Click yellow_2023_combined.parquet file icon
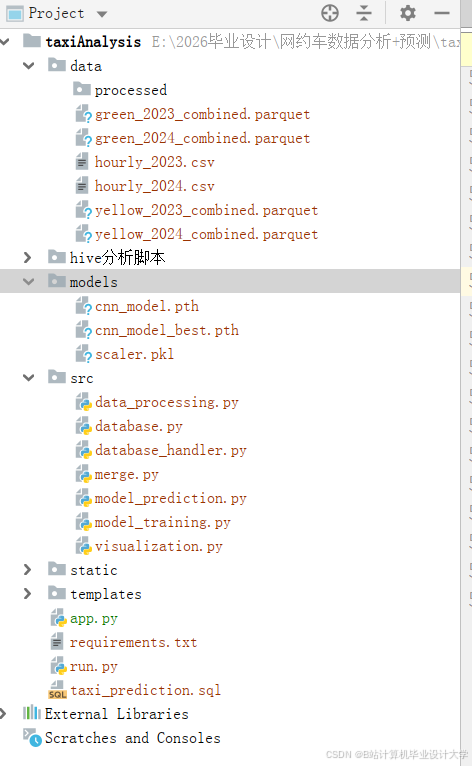The height and width of the screenshot is (766, 472). (84, 210)
